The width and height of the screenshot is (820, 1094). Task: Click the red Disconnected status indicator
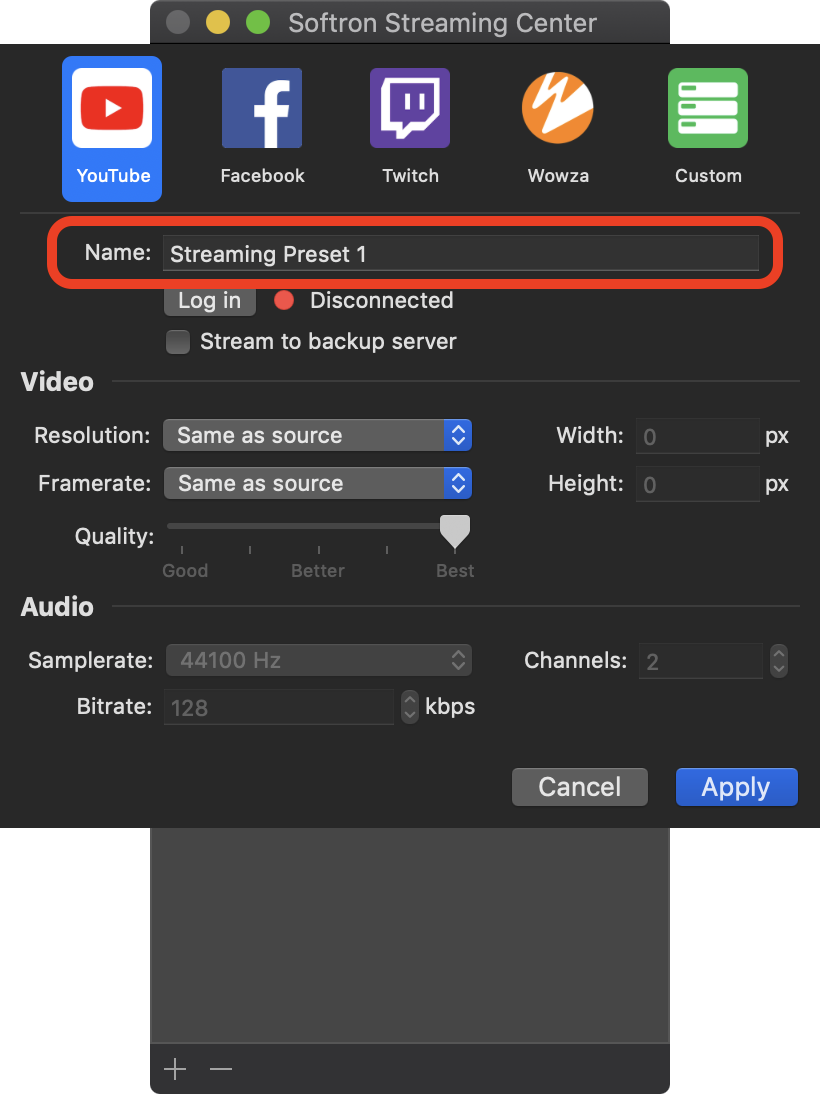pyautogui.click(x=284, y=301)
